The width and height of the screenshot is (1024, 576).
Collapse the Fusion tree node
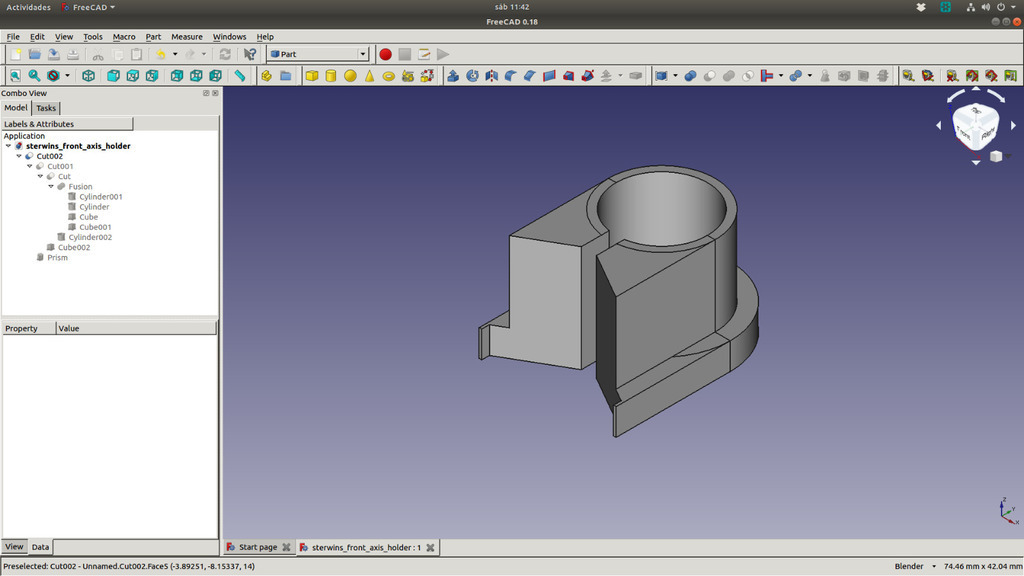click(x=51, y=187)
